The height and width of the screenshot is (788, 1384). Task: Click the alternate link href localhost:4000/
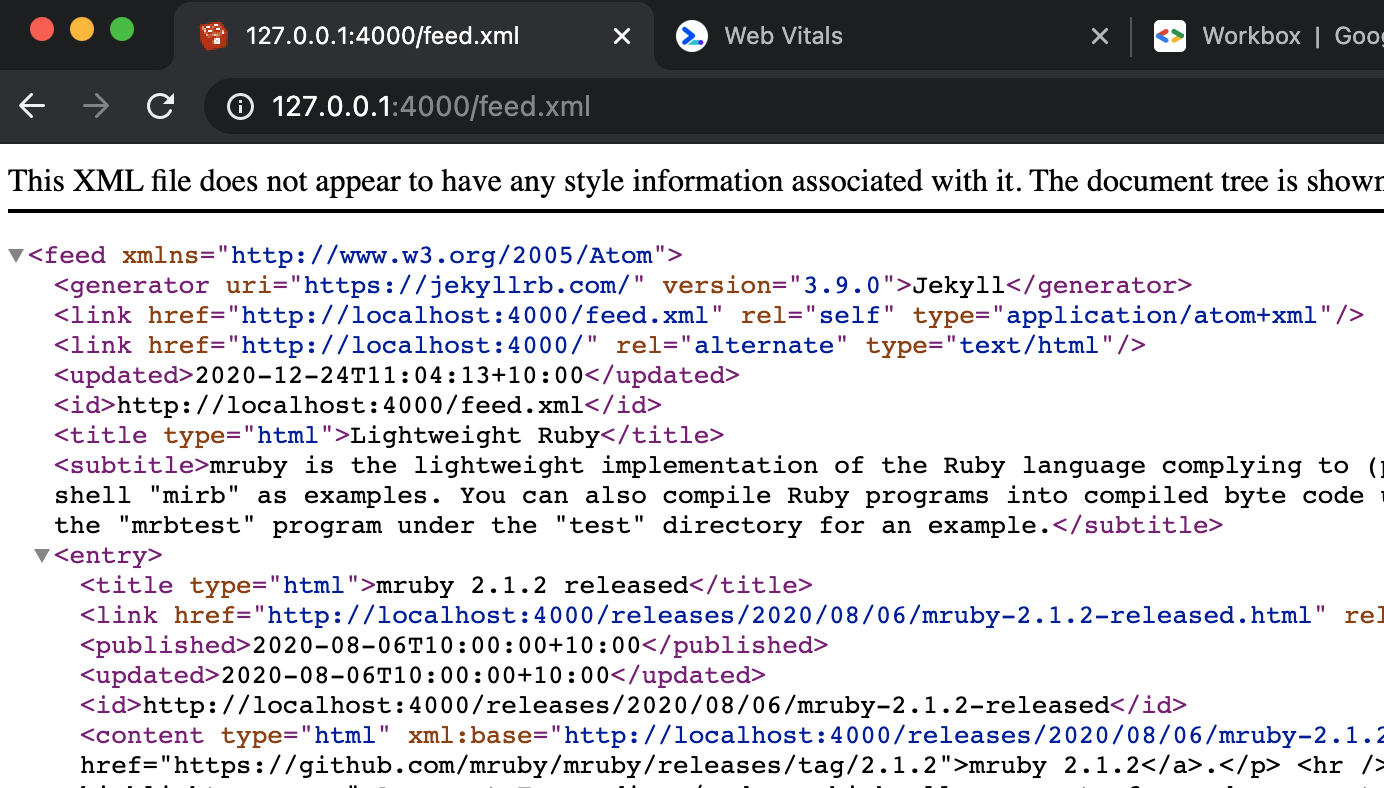[x=412, y=346]
